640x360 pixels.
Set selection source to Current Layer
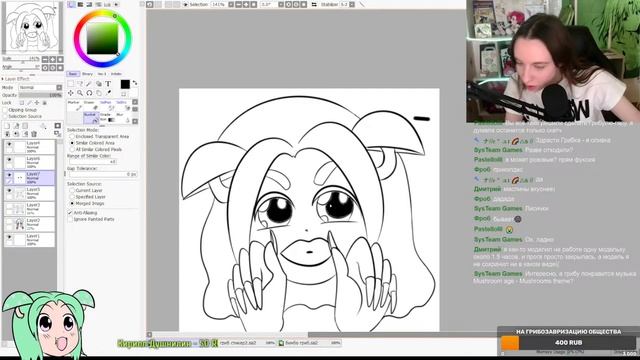(72, 190)
